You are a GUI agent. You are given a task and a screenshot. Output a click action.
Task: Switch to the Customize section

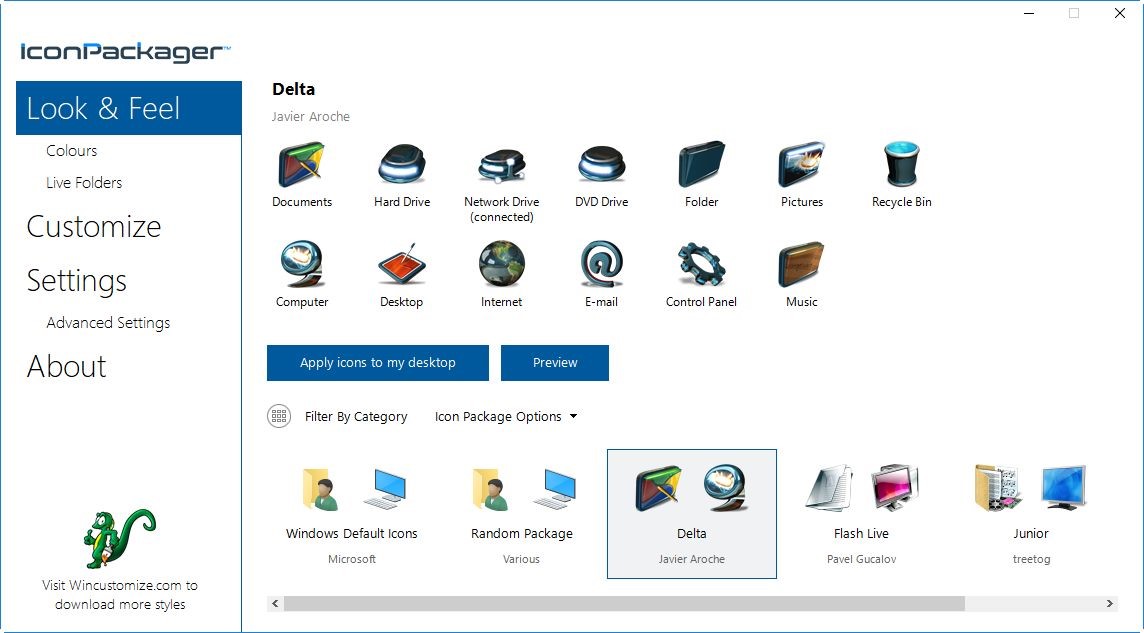[94, 227]
